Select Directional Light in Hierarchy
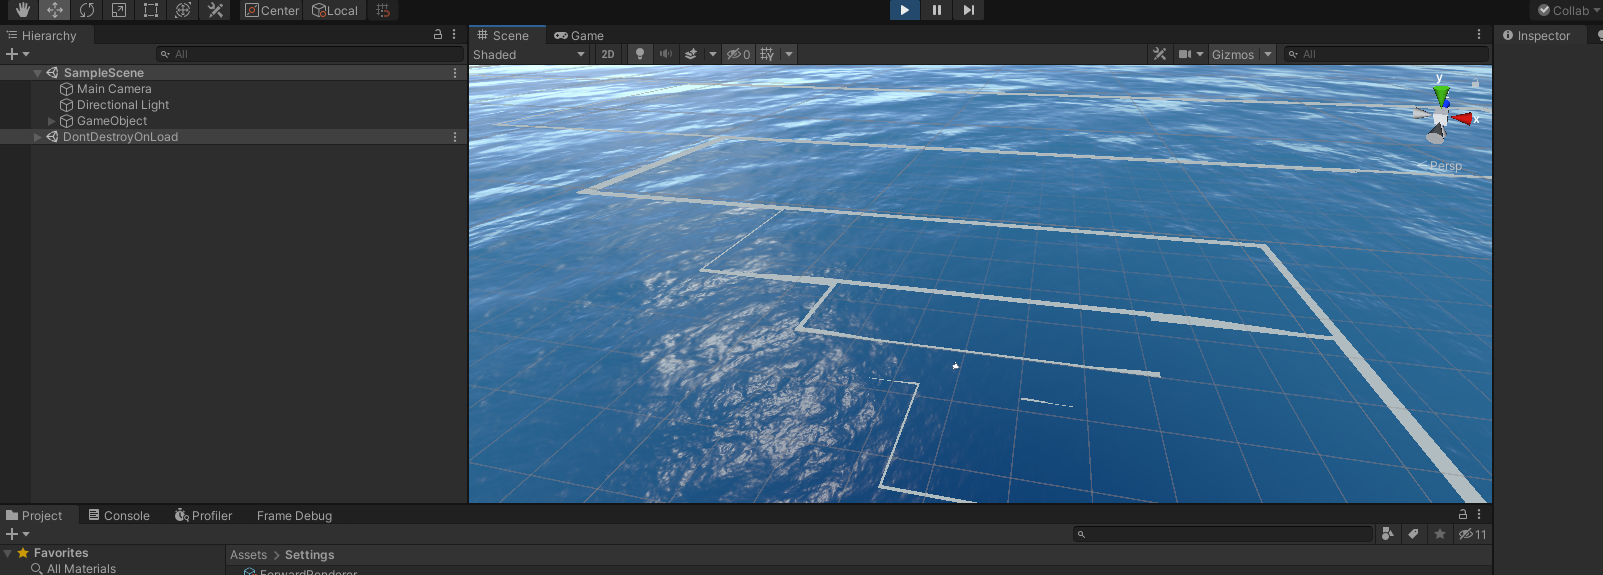Viewport: 1603px width, 575px height. pyautogui.click(x=122, y=105)
